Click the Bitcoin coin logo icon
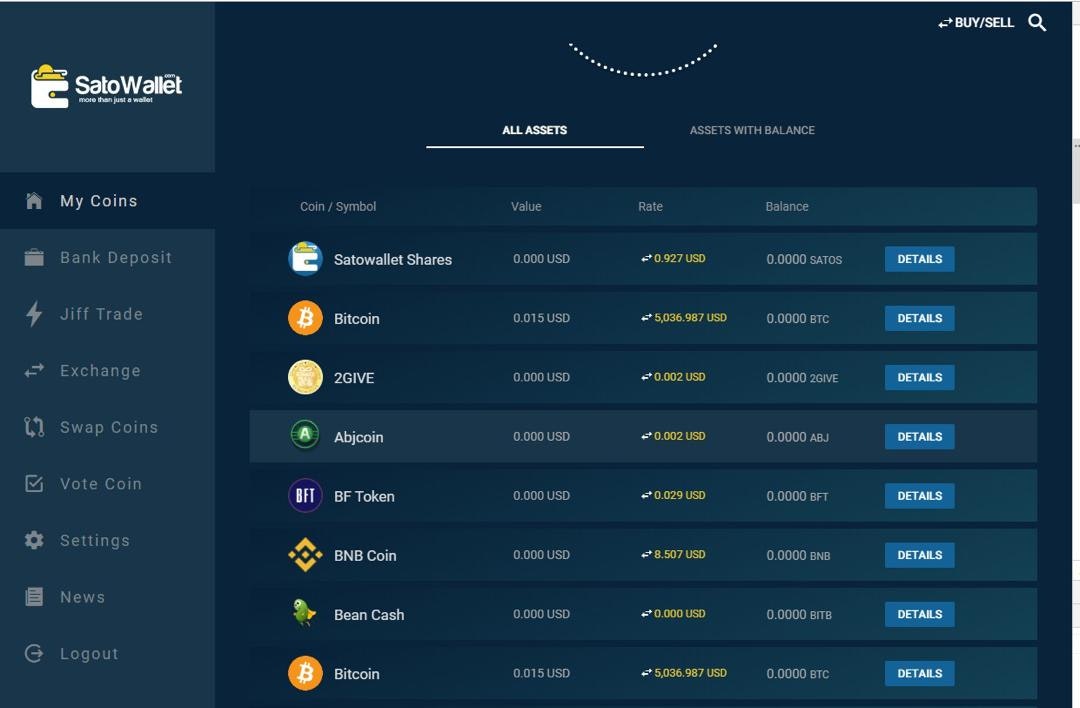The width and height of the screenshot is (1080, 708). click(x=305, y=318)
